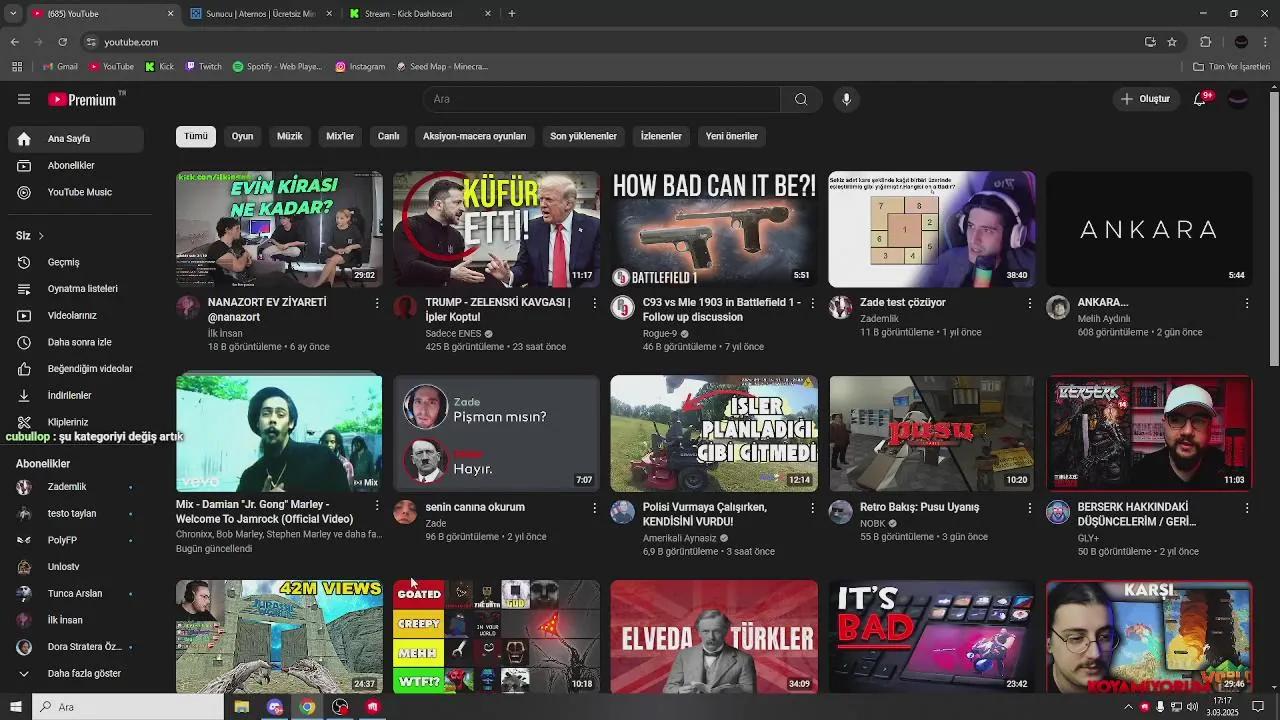Screen dimensions: 1280x720
Task: Open Klipleriniz from the sidebar
Action: tap(66, 421)
